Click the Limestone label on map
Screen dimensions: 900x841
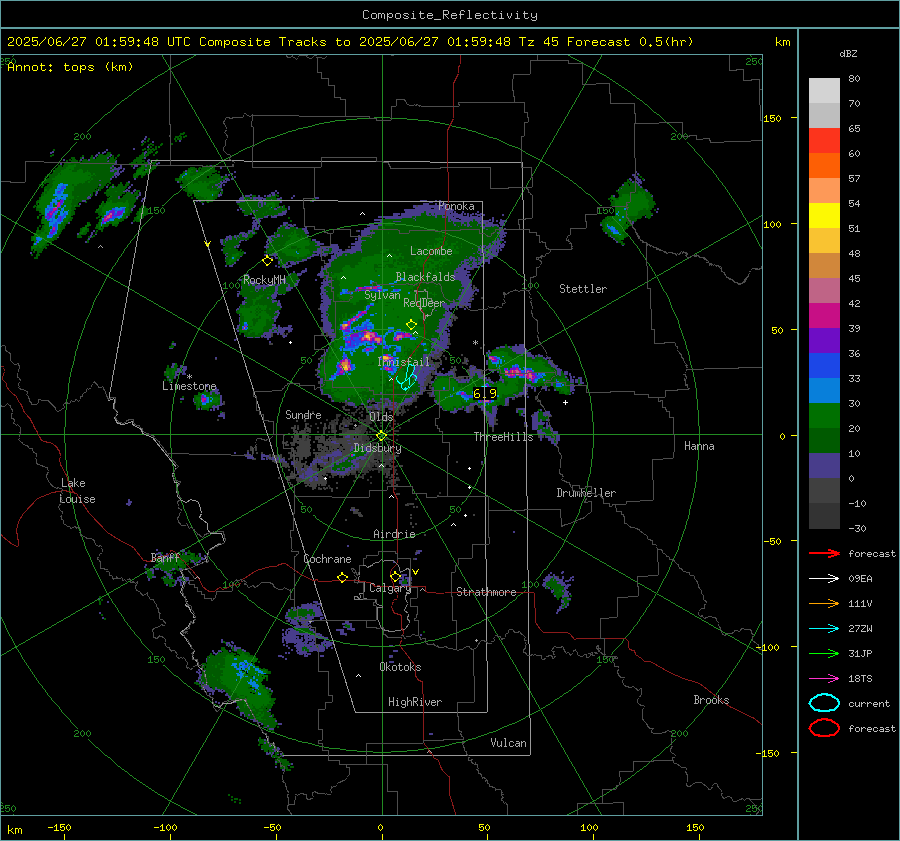pyautogui.click(x=189, y=386)
